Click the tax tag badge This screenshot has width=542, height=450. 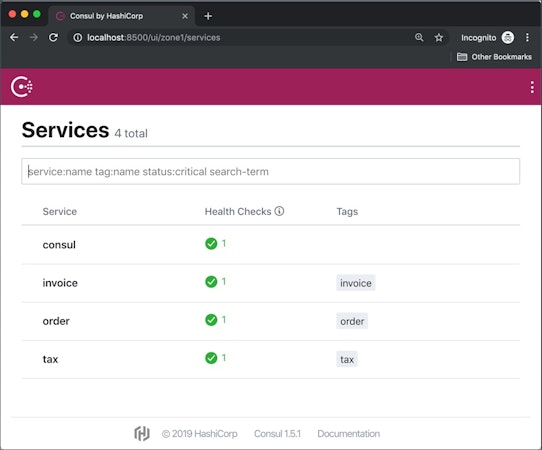pos(347,359)
